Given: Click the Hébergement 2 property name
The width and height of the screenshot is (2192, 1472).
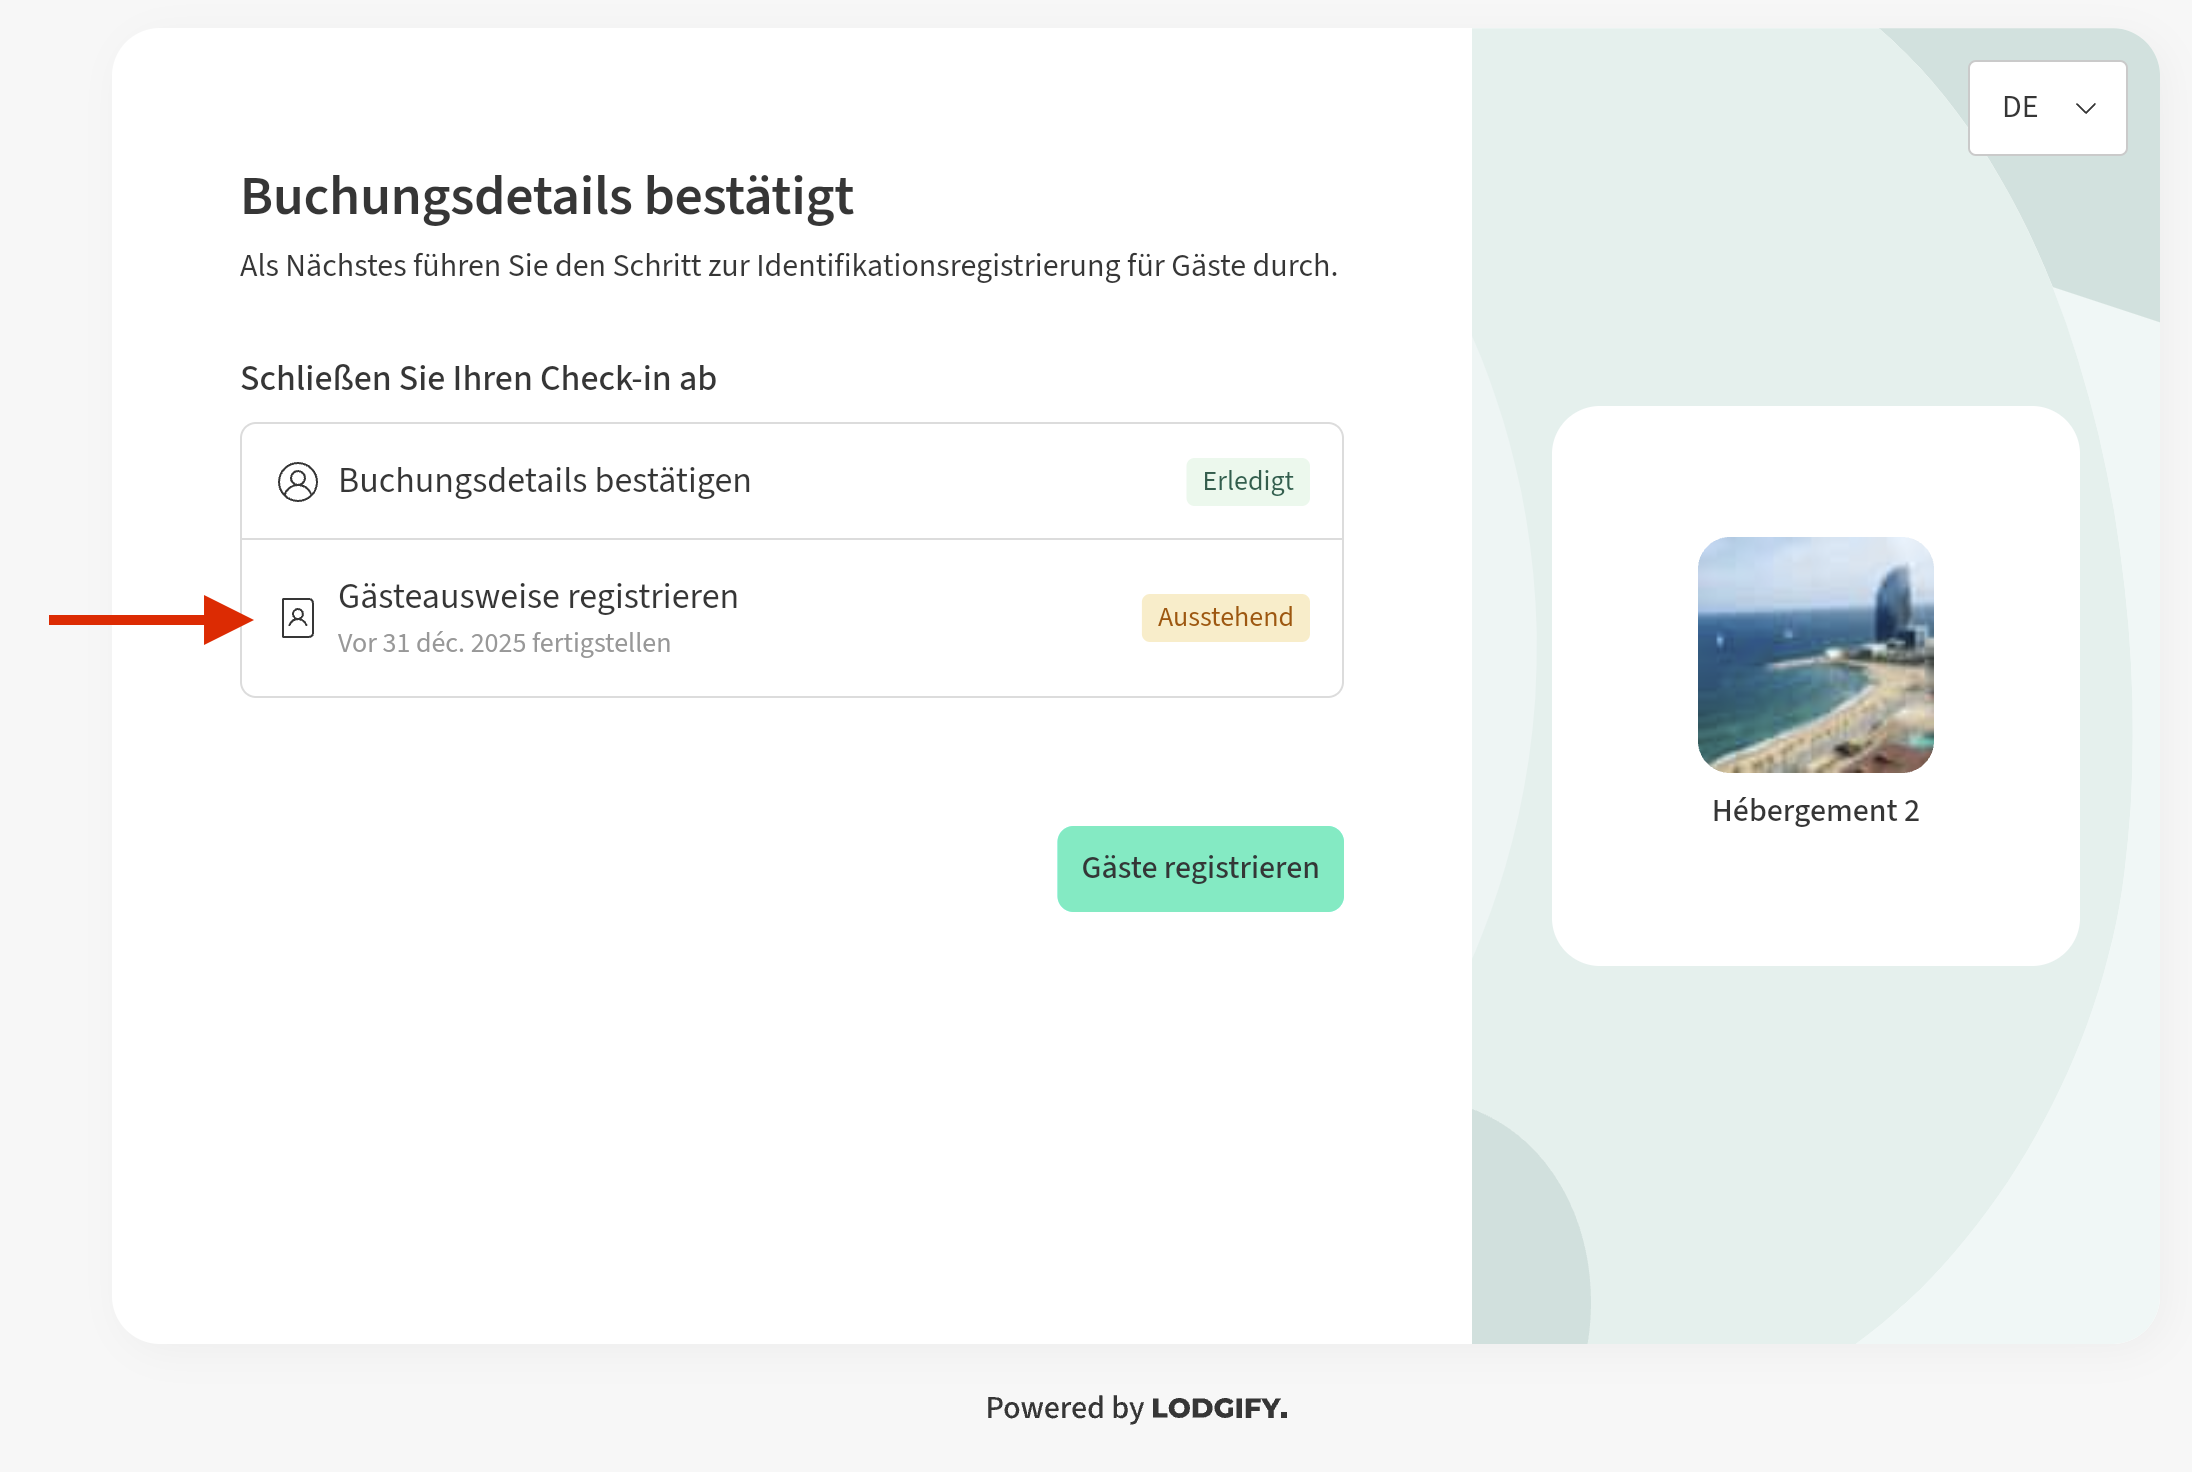Looking at the screenshot, I should [x=1815, y=811].
